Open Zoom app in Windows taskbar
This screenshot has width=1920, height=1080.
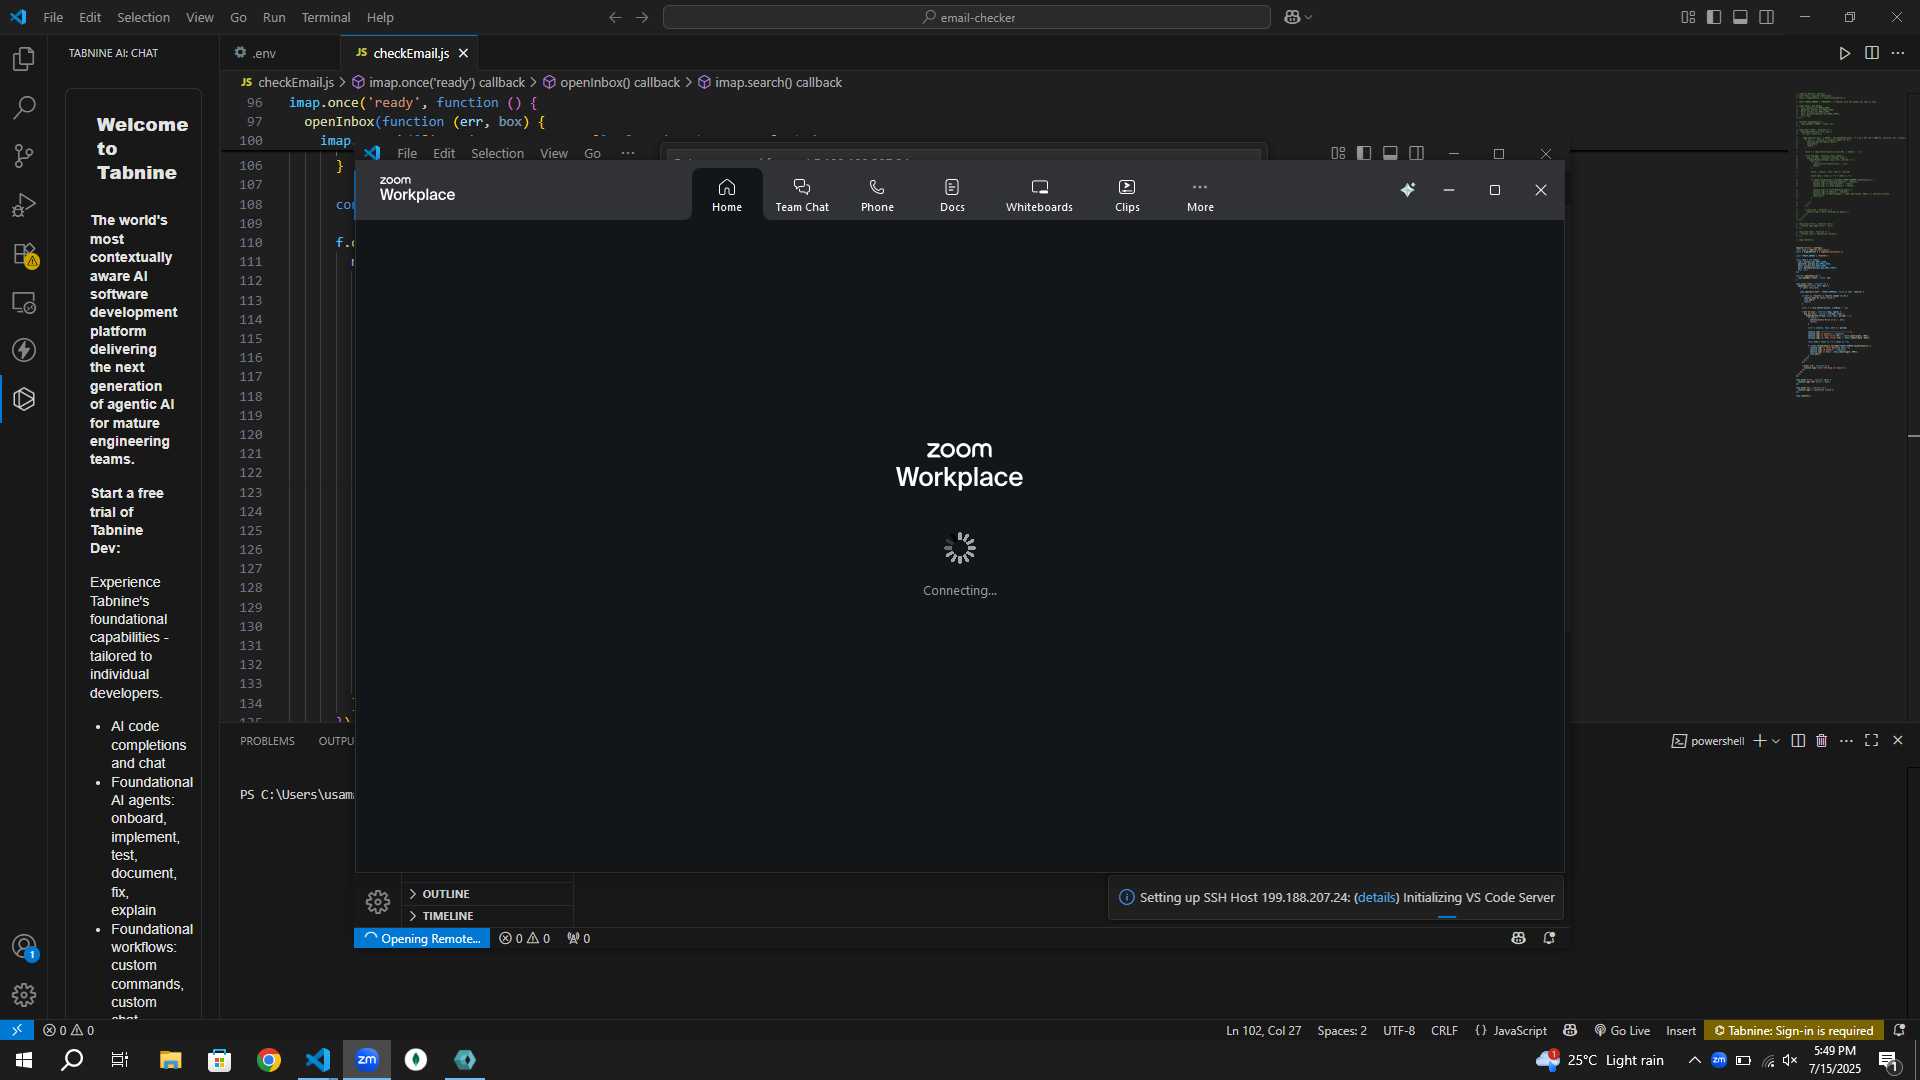[367, 1060]
